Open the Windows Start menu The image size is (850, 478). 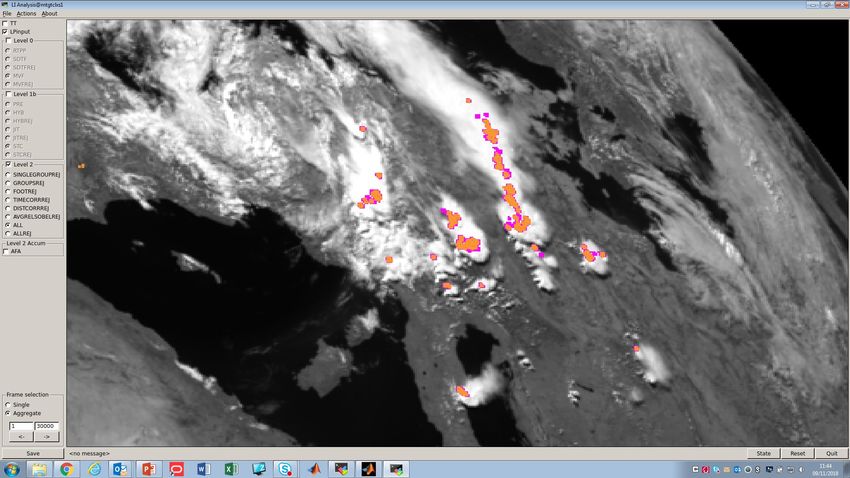[x=12, y=469]
